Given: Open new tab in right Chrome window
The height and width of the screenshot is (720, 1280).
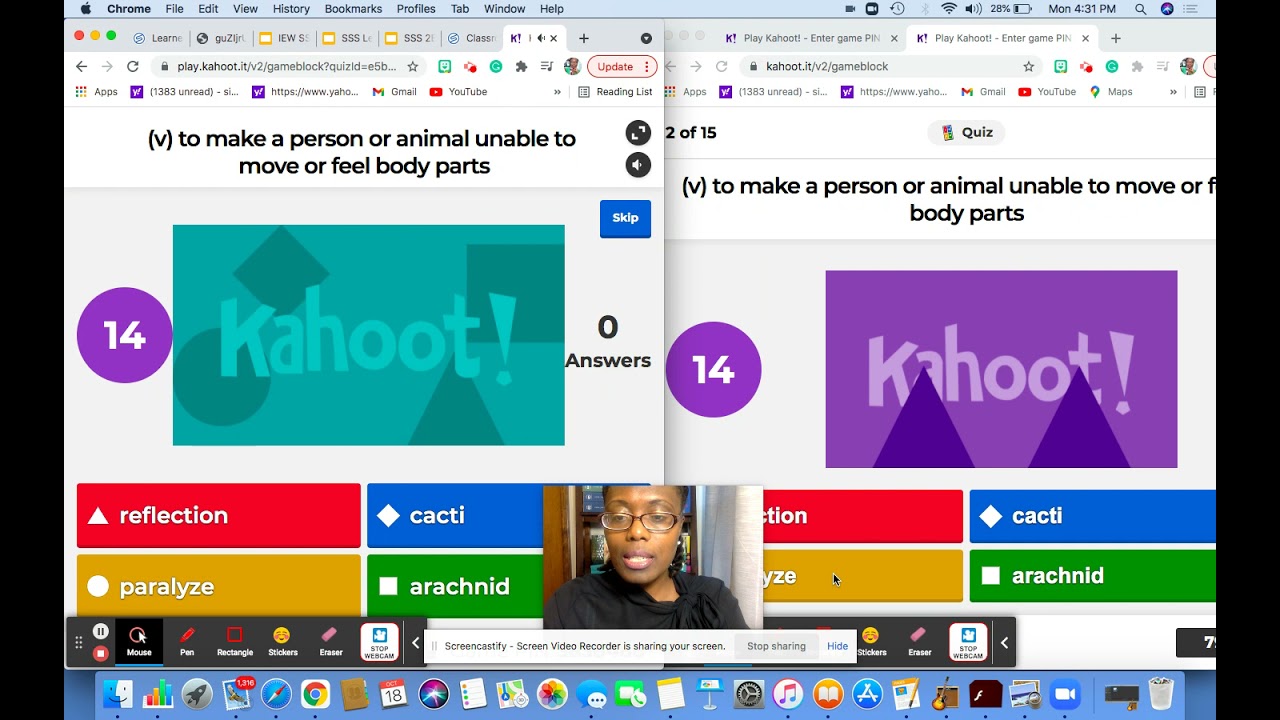Looking at the screenshot, I should [x=1116, y=38].
